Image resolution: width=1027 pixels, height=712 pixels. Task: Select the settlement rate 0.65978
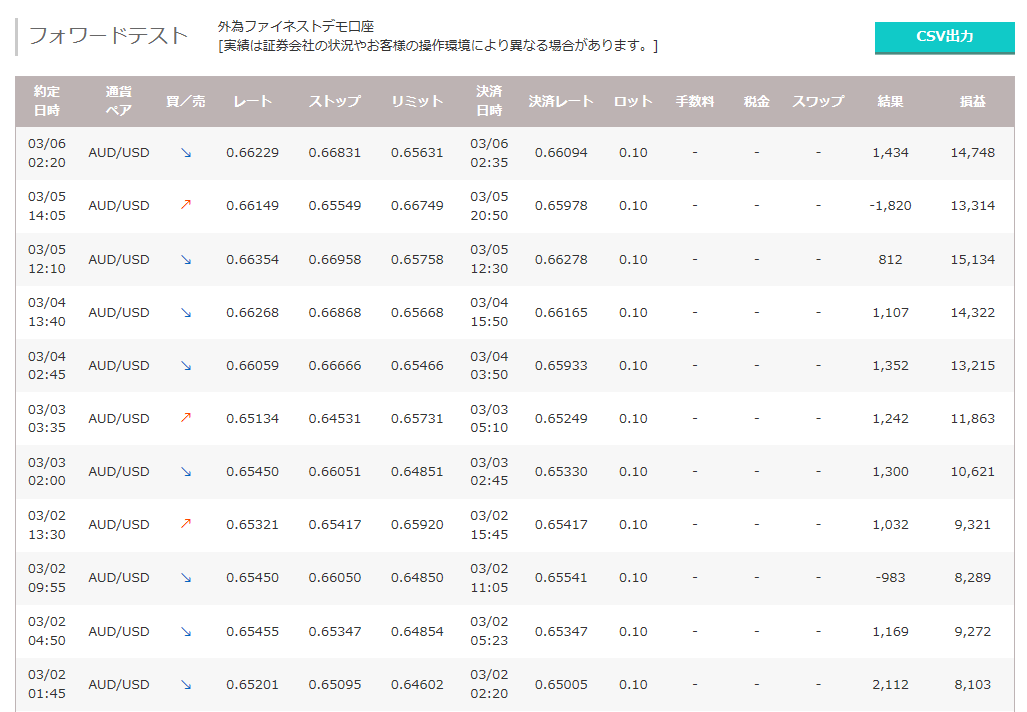(561, 206)
